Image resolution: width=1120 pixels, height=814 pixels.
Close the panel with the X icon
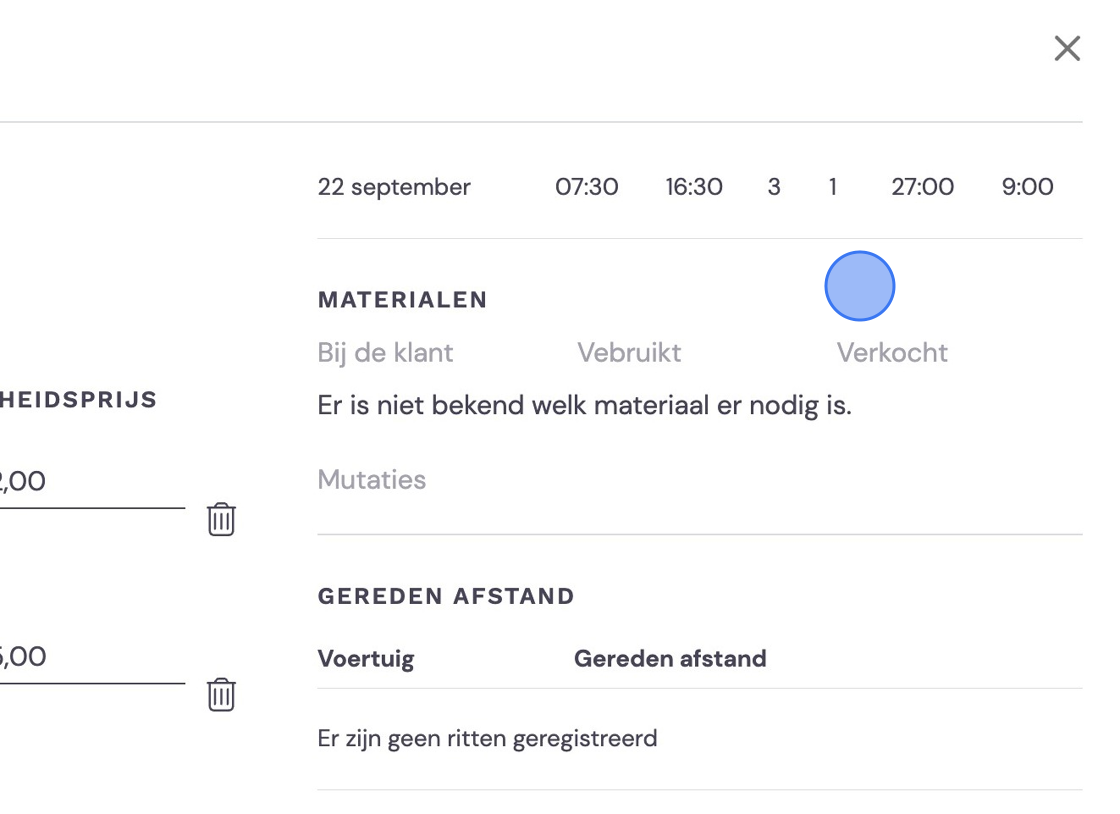(x=1067, y=49)
